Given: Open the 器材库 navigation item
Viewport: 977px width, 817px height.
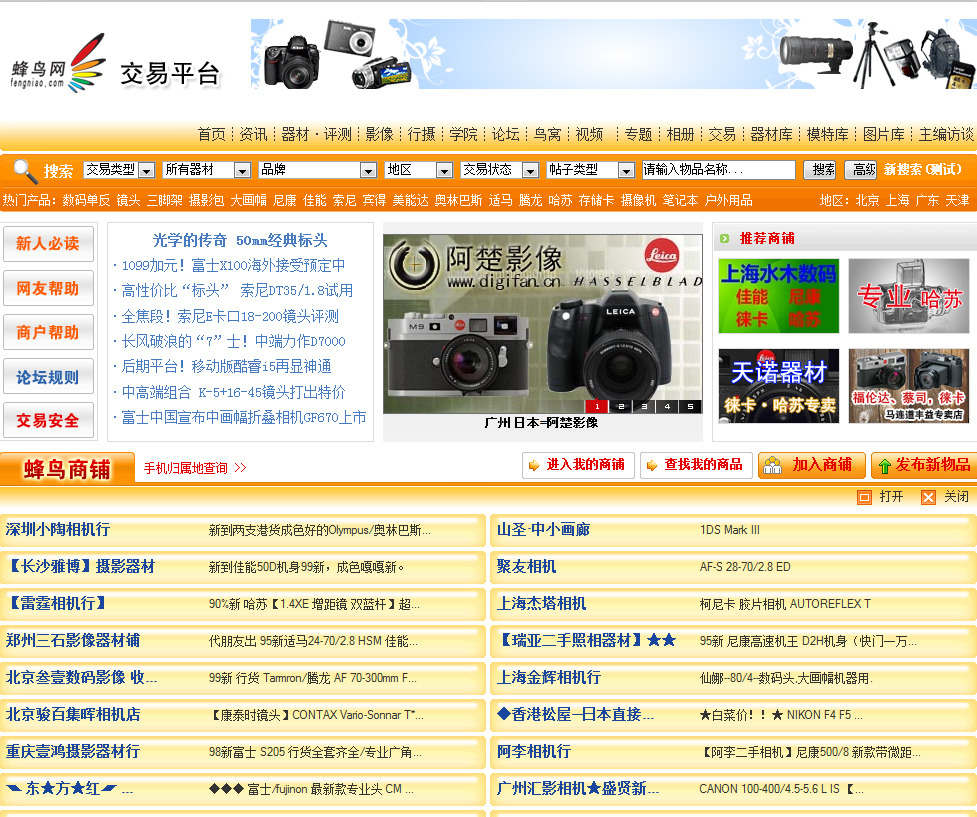Looking at the screenshot, I should coord(771,134).
